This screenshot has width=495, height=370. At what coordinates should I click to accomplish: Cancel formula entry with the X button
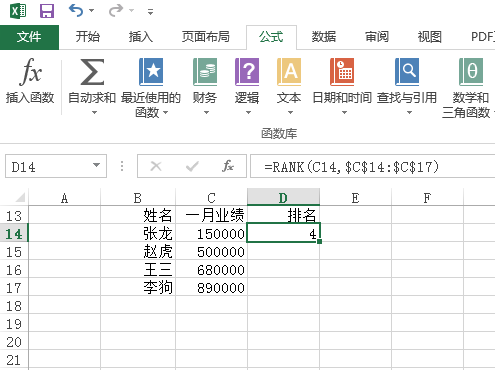156,166
